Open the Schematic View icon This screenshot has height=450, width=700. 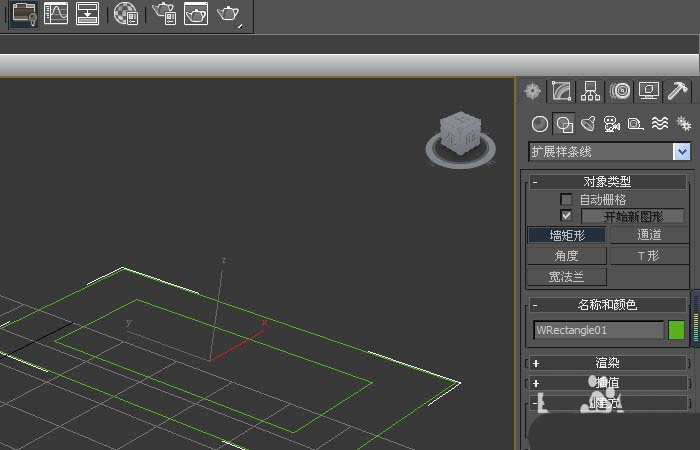(88, 13)
